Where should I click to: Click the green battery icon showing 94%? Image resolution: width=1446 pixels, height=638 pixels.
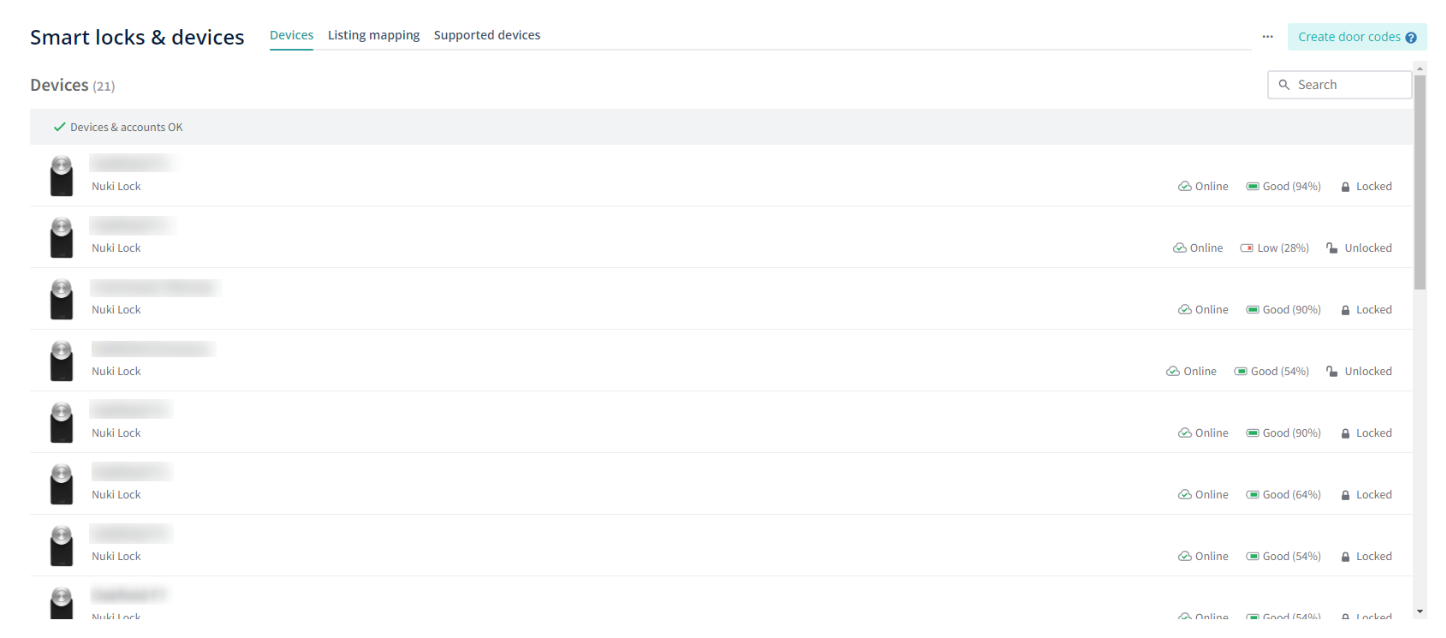(1253, 186)
